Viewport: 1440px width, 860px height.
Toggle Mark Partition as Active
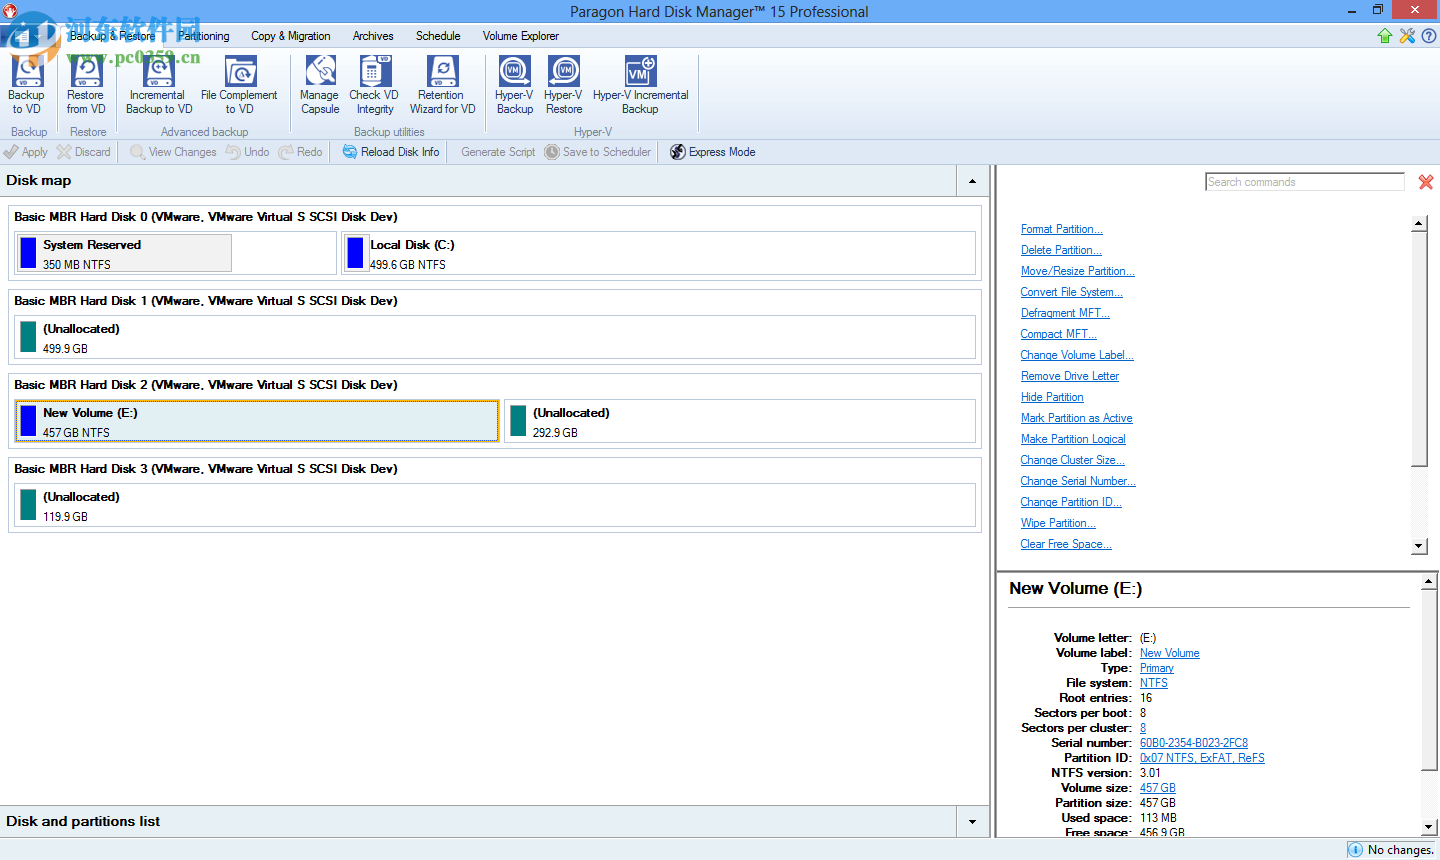[1076, 418]
